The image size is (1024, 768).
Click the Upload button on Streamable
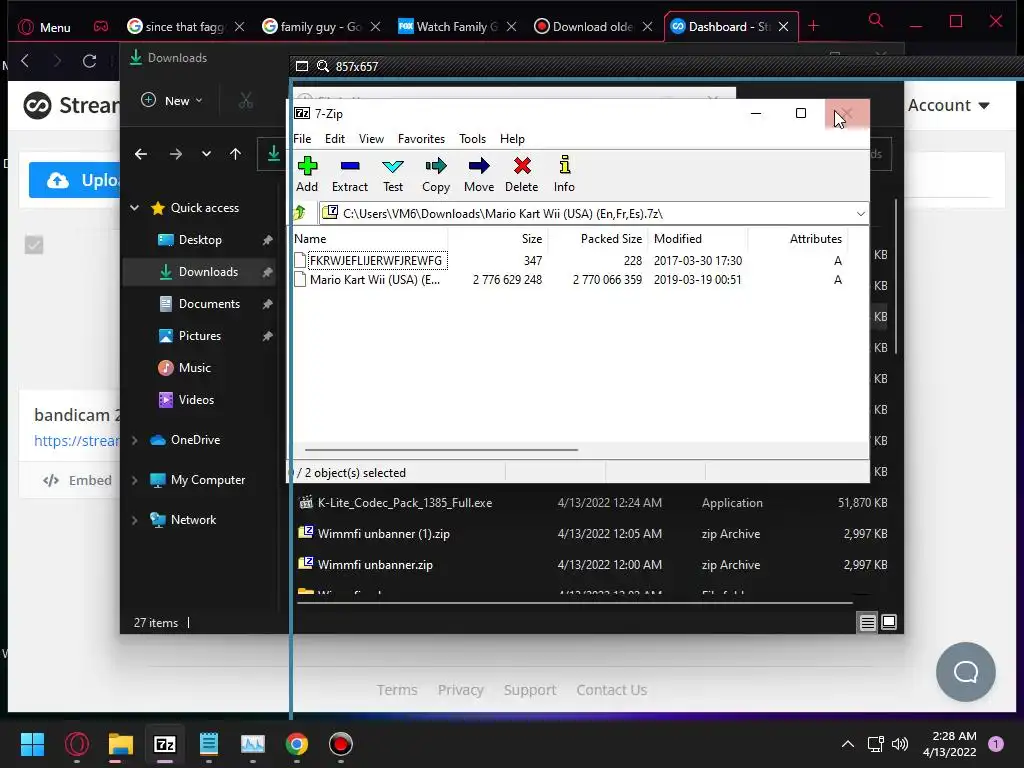pyautogui.click(x=74, y=180)
